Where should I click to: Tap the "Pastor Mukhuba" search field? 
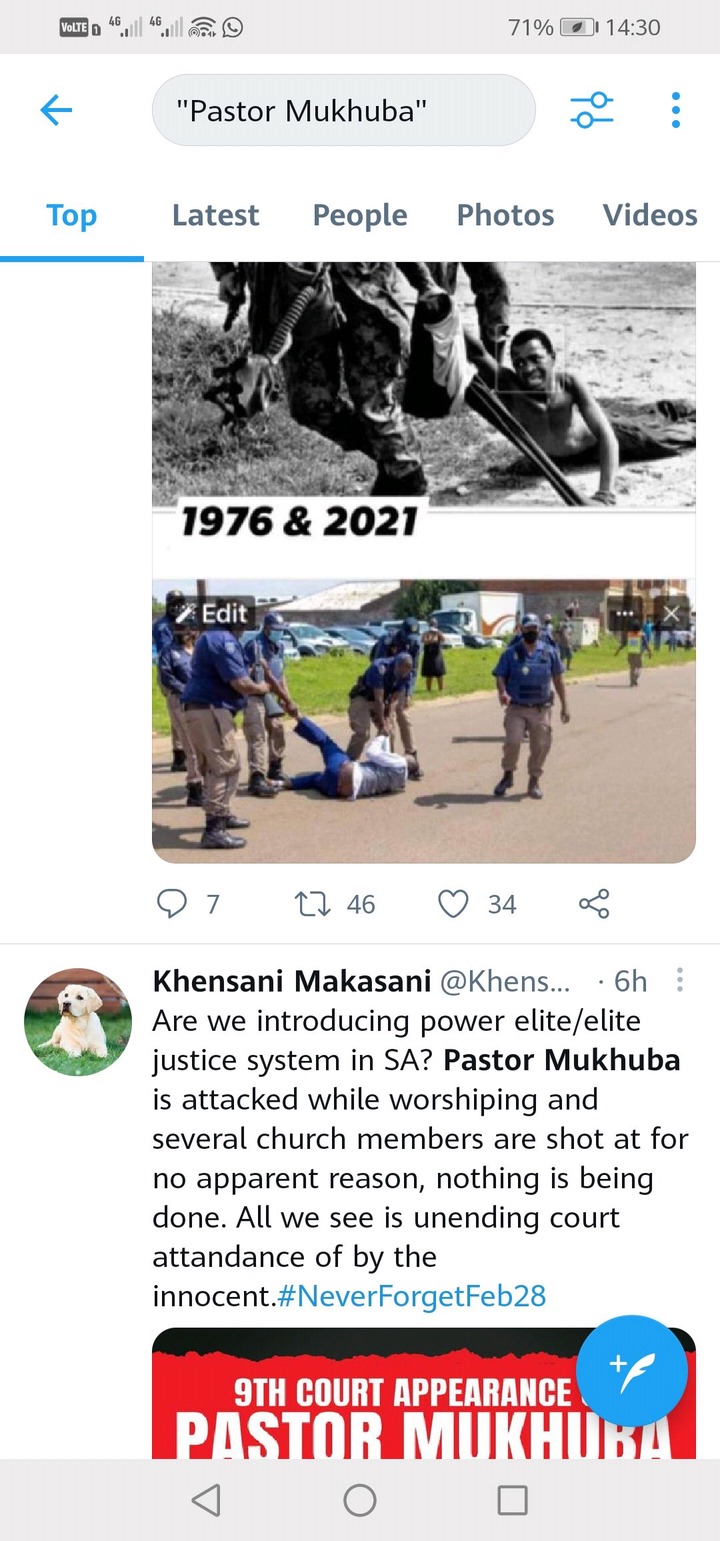(x=343, y=110)
